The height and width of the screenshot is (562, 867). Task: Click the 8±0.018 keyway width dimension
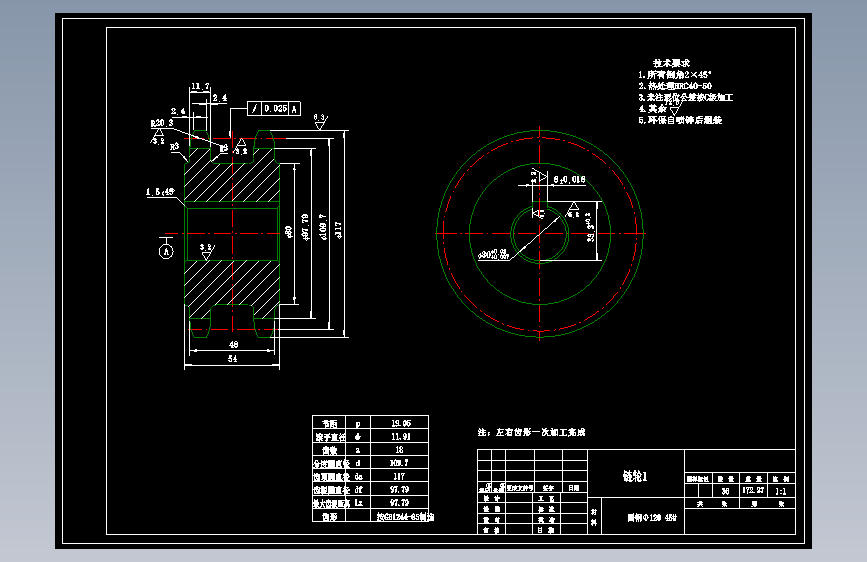tap(569, 180)
